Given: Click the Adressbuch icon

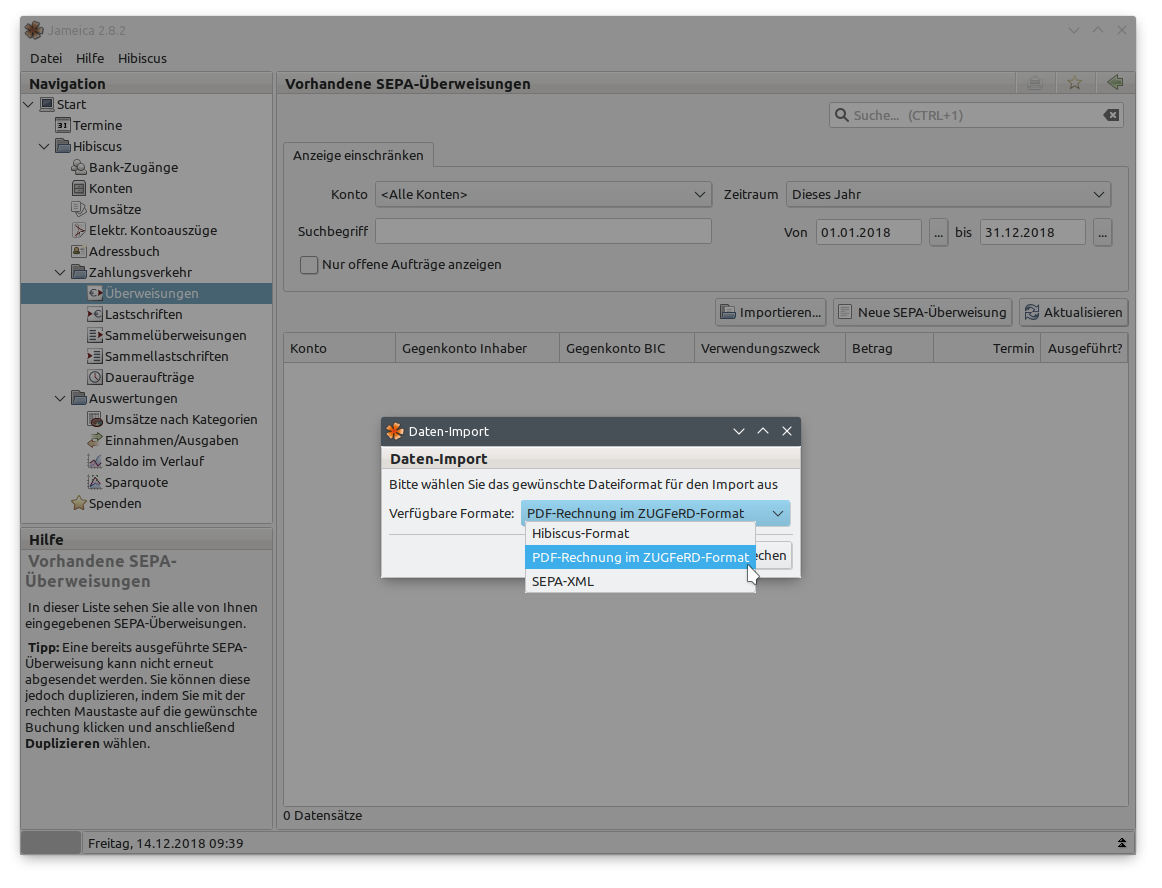Looking at the screenshot, I should (x=79, y=251).
